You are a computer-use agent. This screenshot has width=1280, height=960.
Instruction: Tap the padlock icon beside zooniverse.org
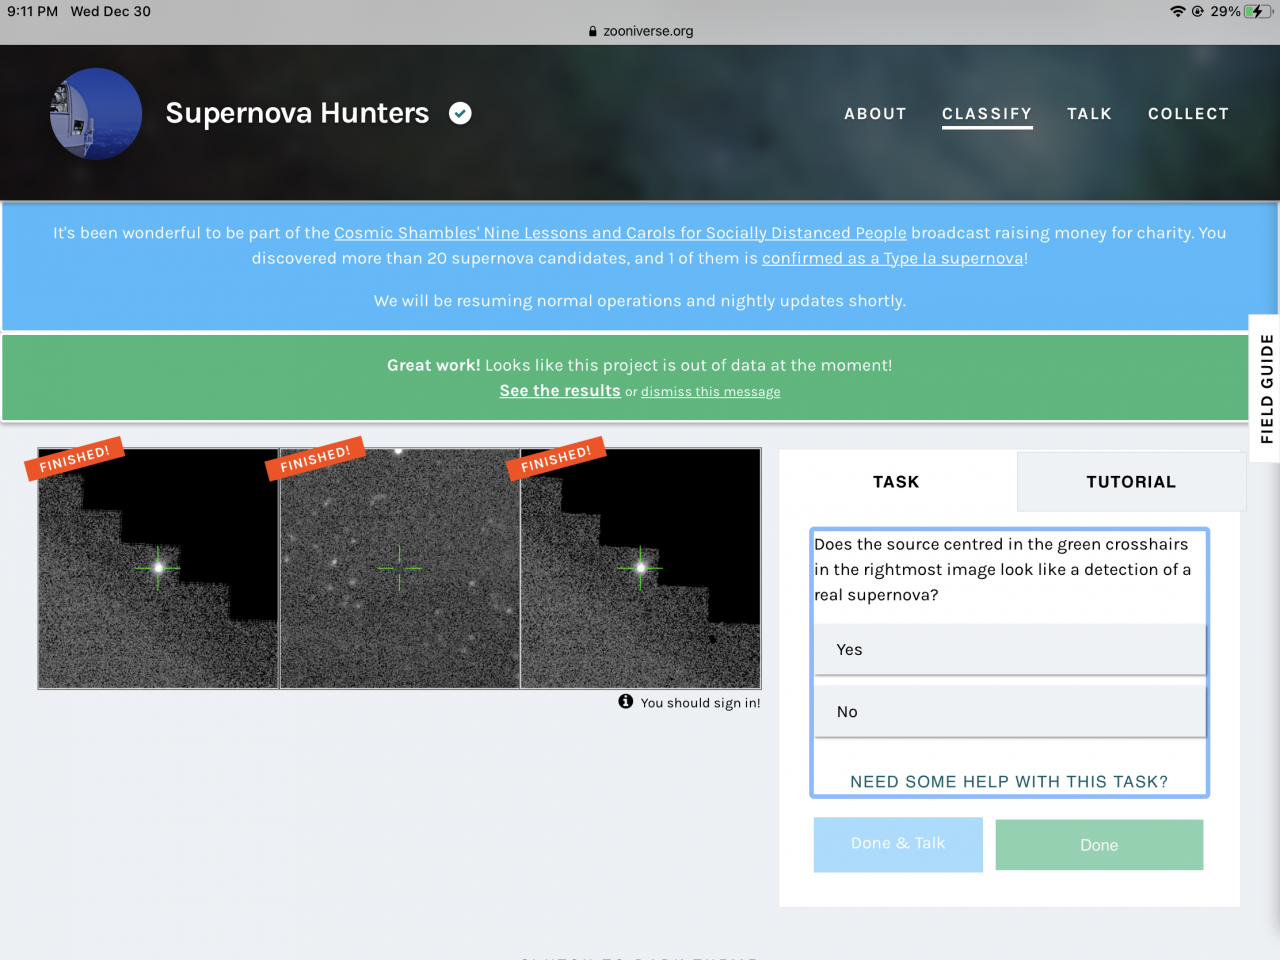(x=593, y=31)
